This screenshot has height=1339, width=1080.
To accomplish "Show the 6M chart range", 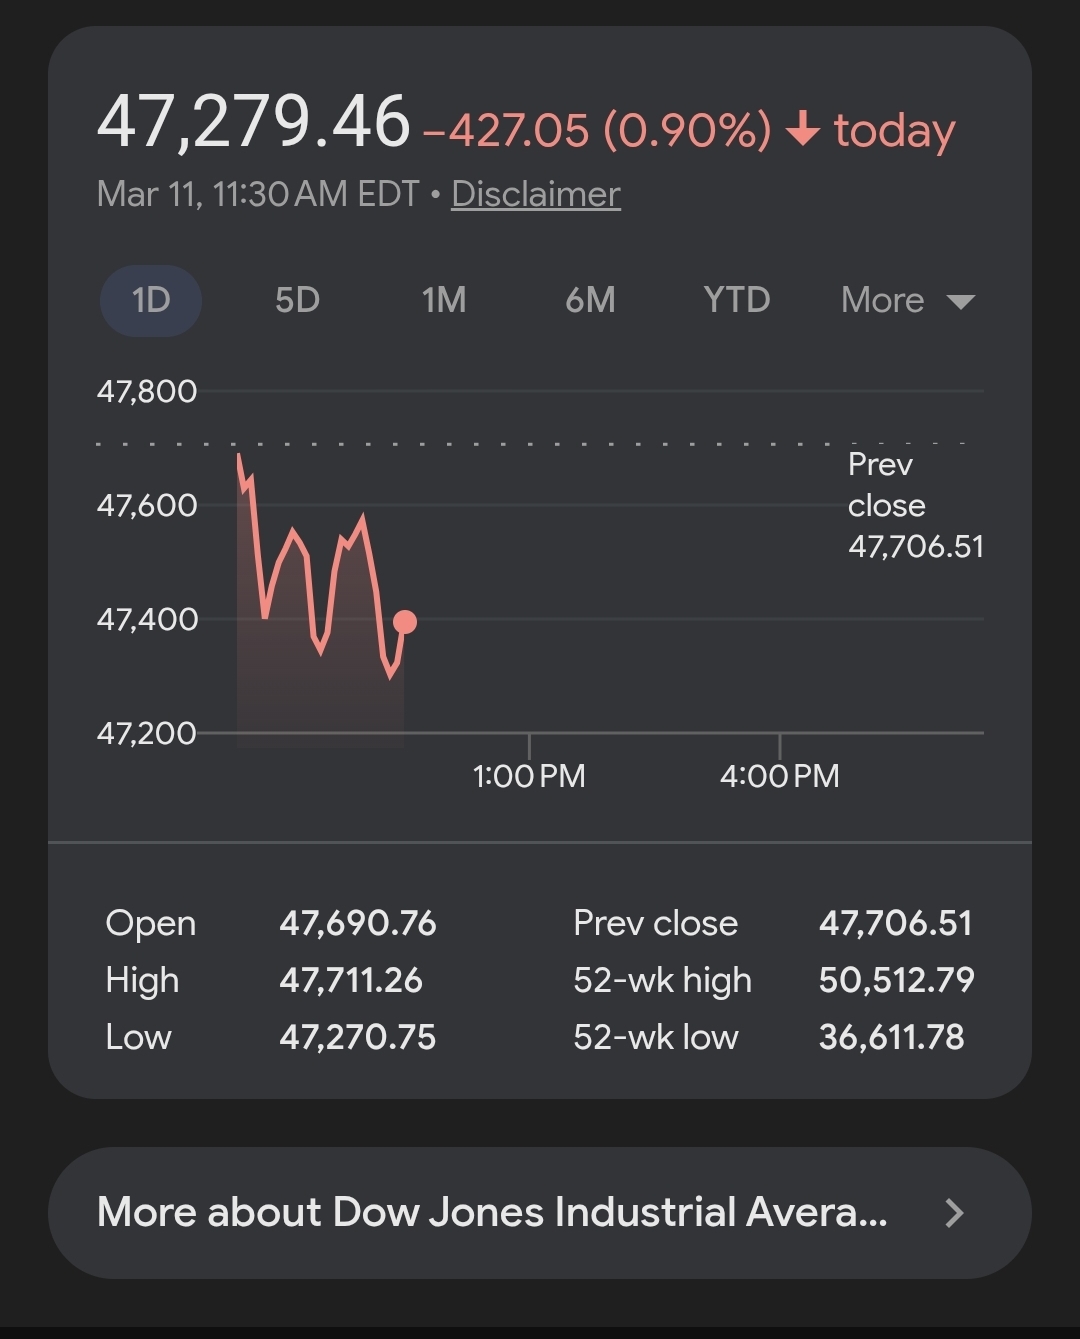I will tap(590, 300).
